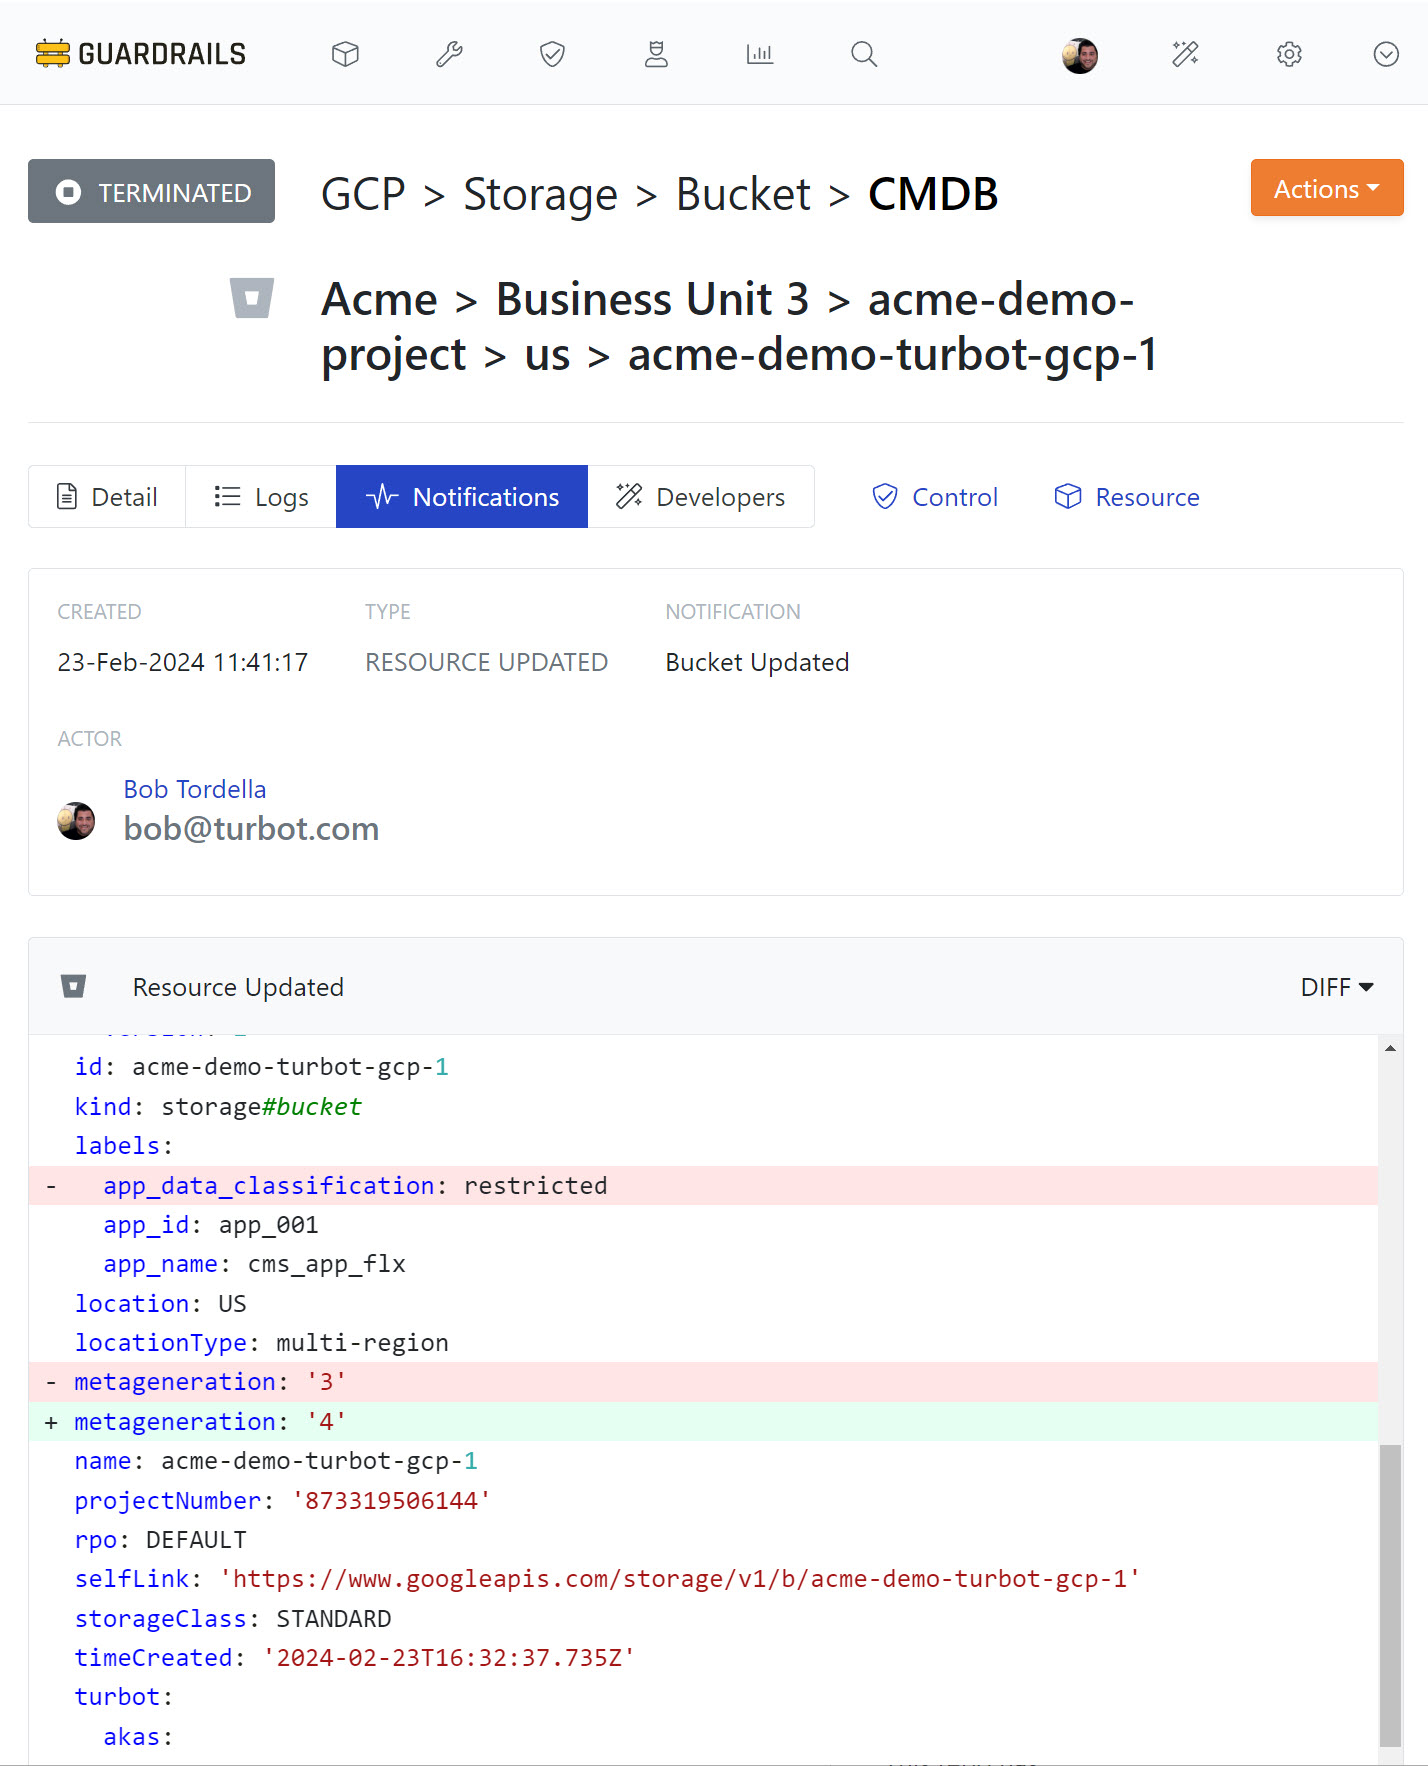Screen dimensions: 1428x1766
Task: Click the TERMINATED status badge
Action: tap(151, 191)
